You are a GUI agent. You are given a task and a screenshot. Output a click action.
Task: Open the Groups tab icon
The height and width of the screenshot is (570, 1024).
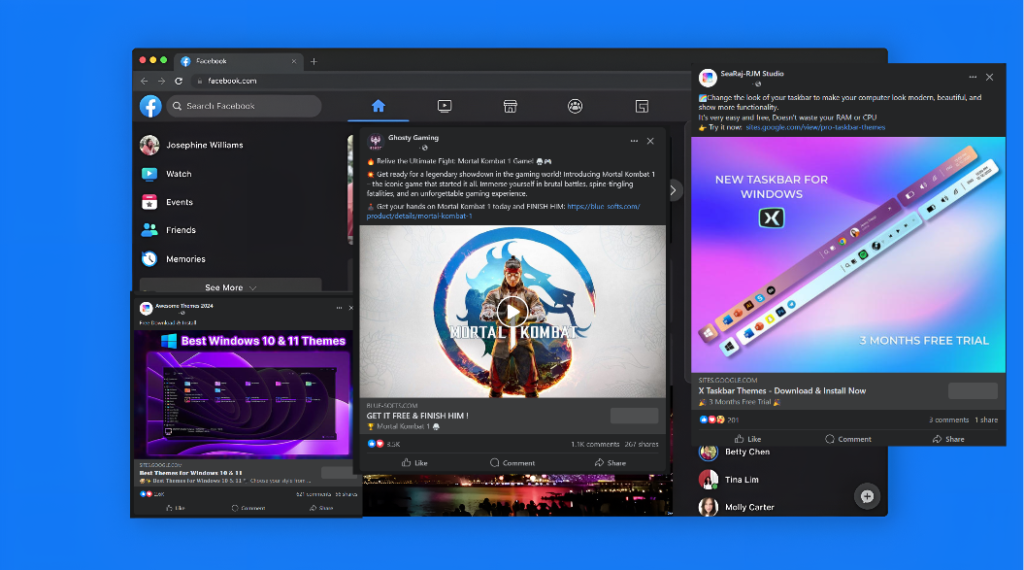click(575, 106)
